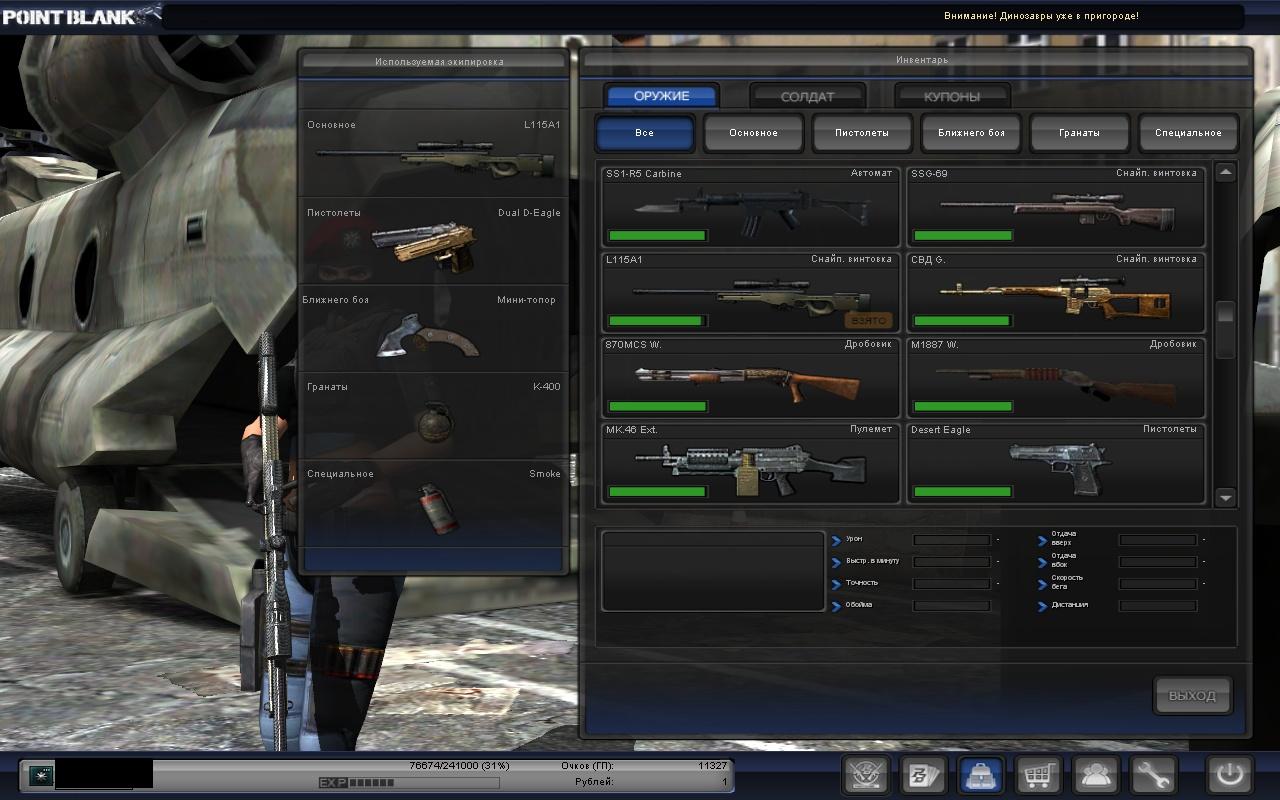Open the Купоны tab
Viewport: 1280px width, 800px height.
pyautogui.click(x=951, y=97)
